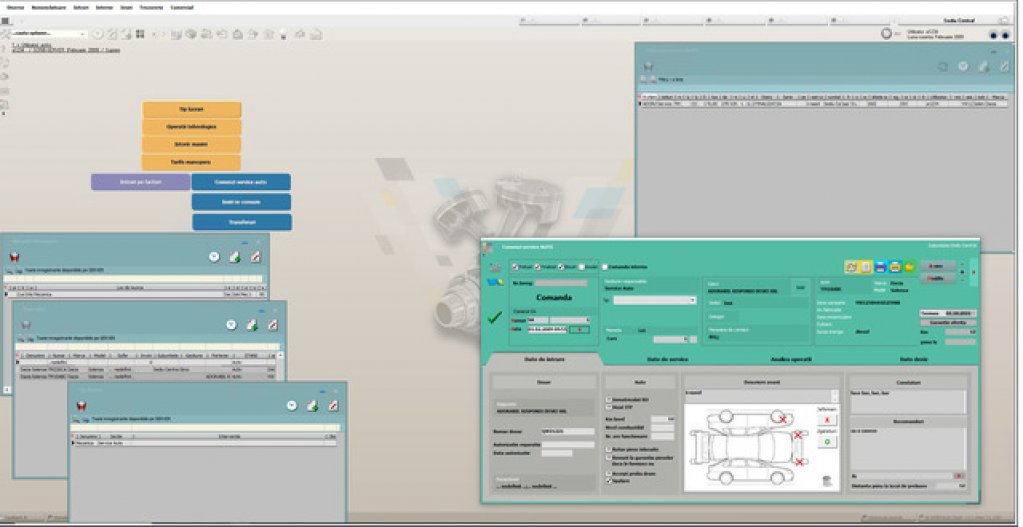Image resolution: width=1023 pixels, height=527 pixels.
Task: Click scrollbar of the damage description text box
Action: click(834, 396)
